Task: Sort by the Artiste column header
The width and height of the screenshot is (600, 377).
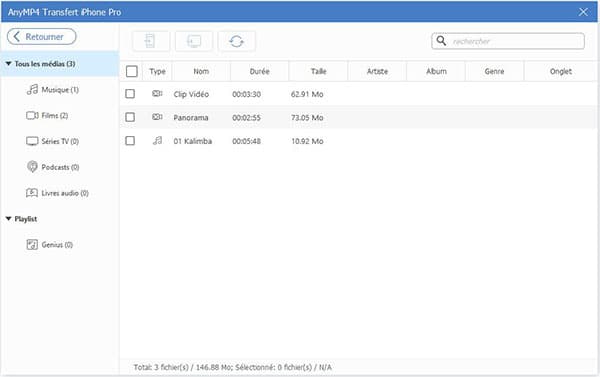Action: [x=377, y=71]
